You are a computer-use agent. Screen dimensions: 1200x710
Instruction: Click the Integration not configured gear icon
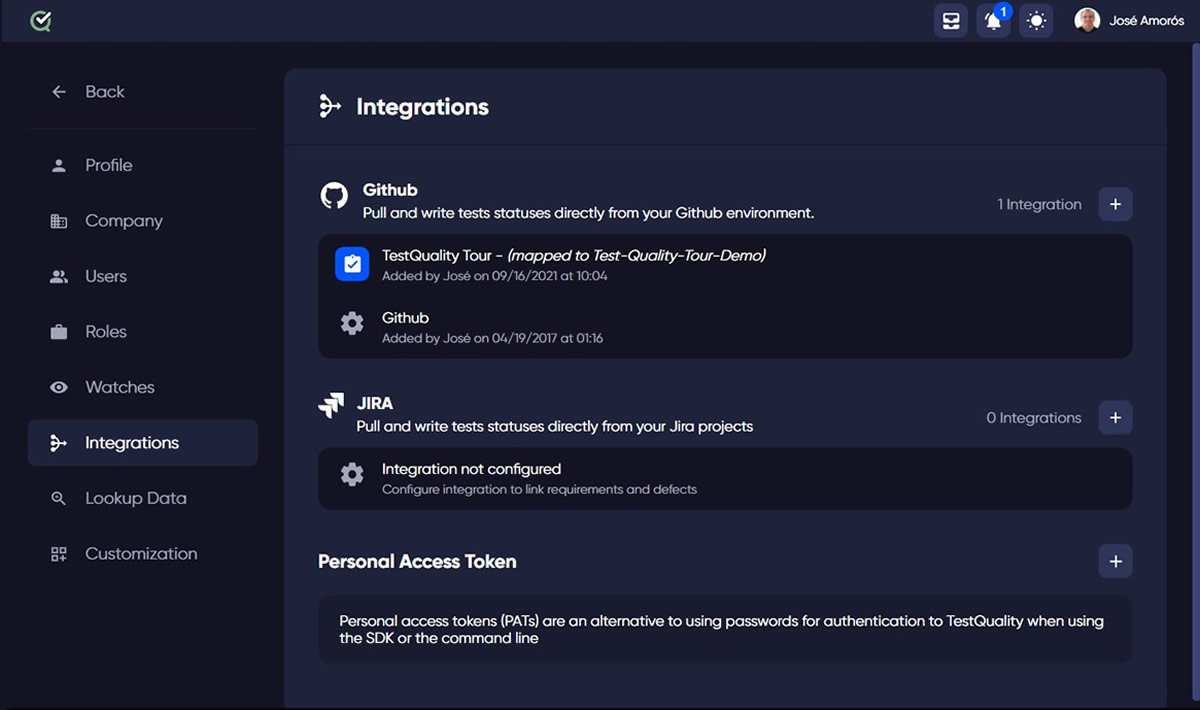(x=352, y=474)
